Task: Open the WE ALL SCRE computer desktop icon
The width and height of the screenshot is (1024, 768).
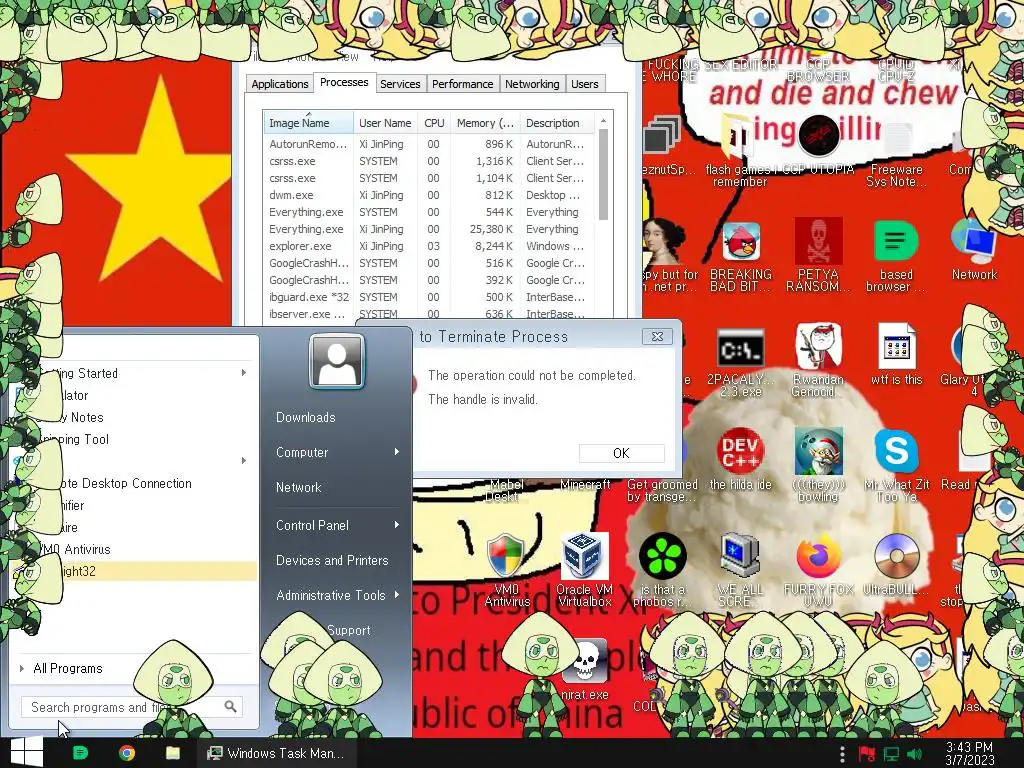Action: tap(741, 556)
